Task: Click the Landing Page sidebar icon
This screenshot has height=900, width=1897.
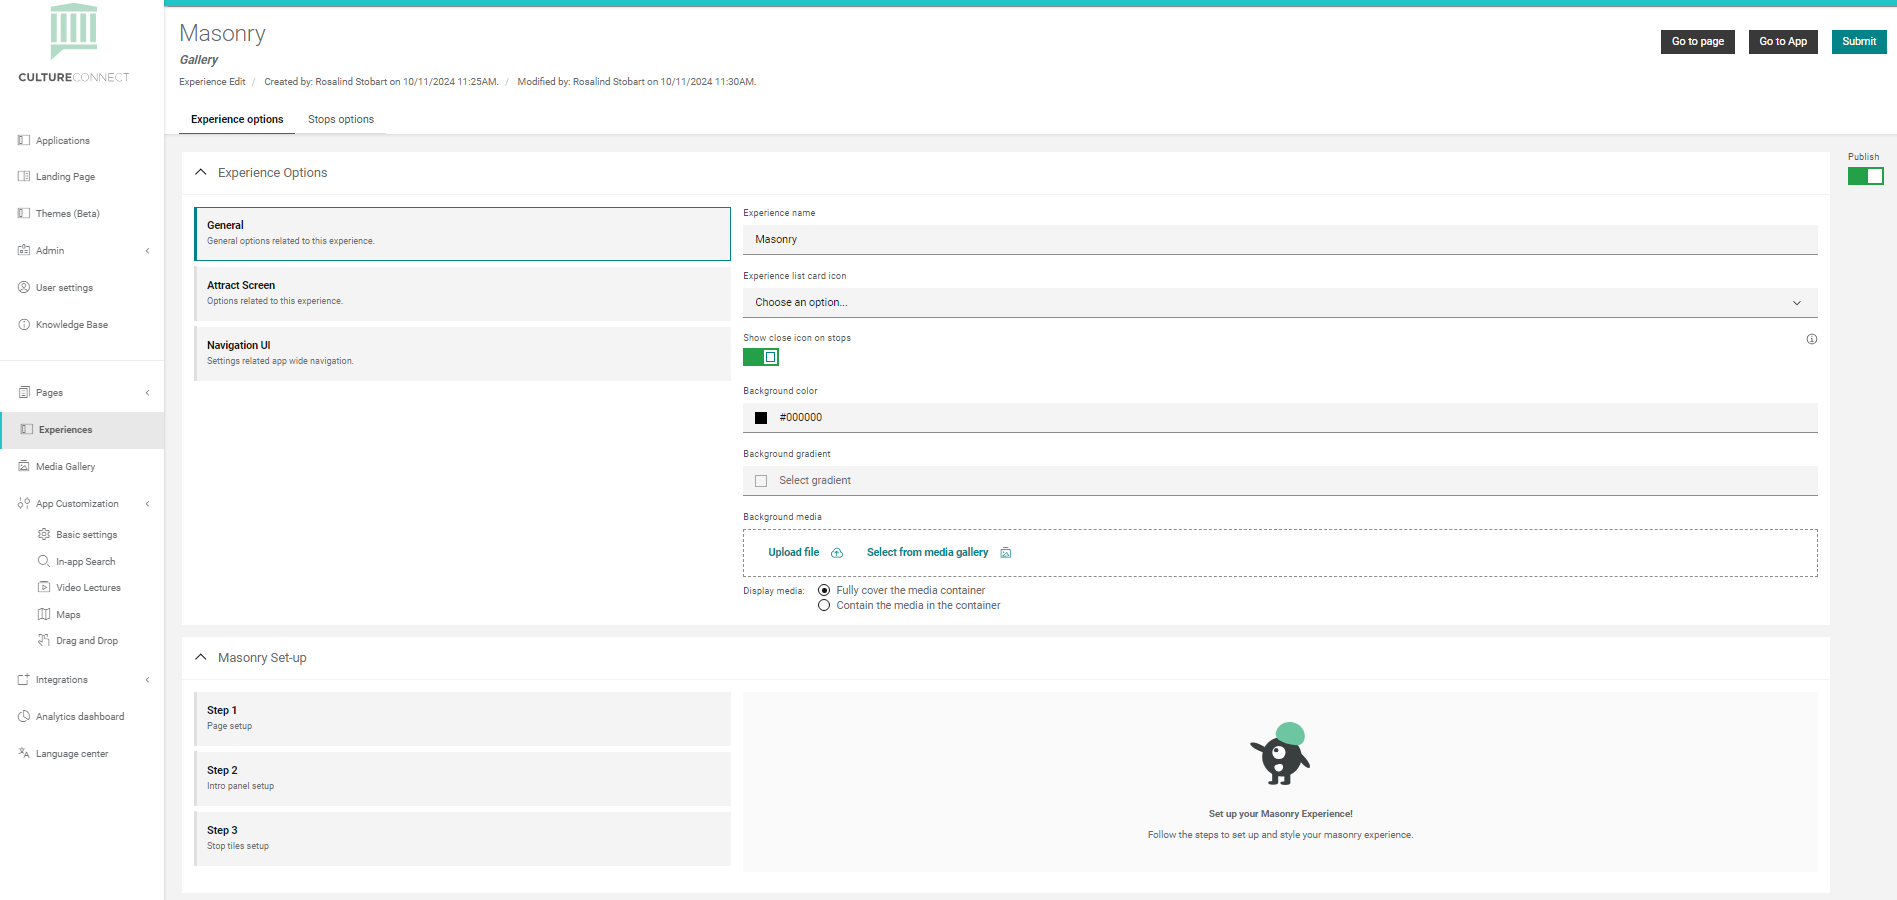Action: click(24, 176)
